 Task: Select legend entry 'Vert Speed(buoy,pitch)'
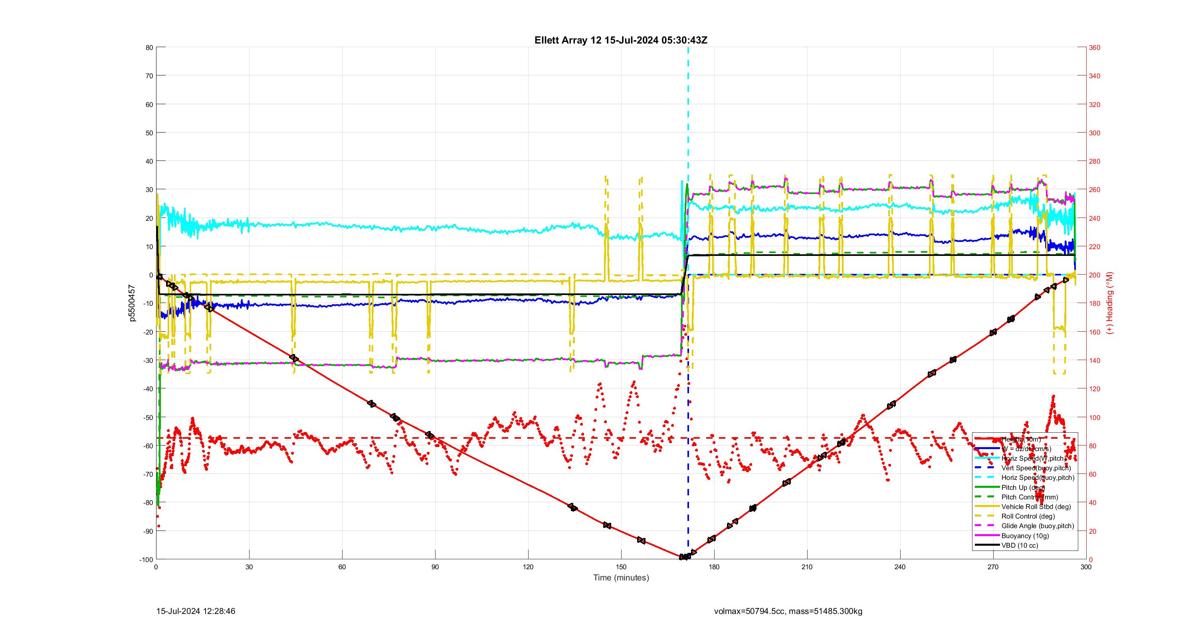pyautogui.click(x=1036, y=467)
